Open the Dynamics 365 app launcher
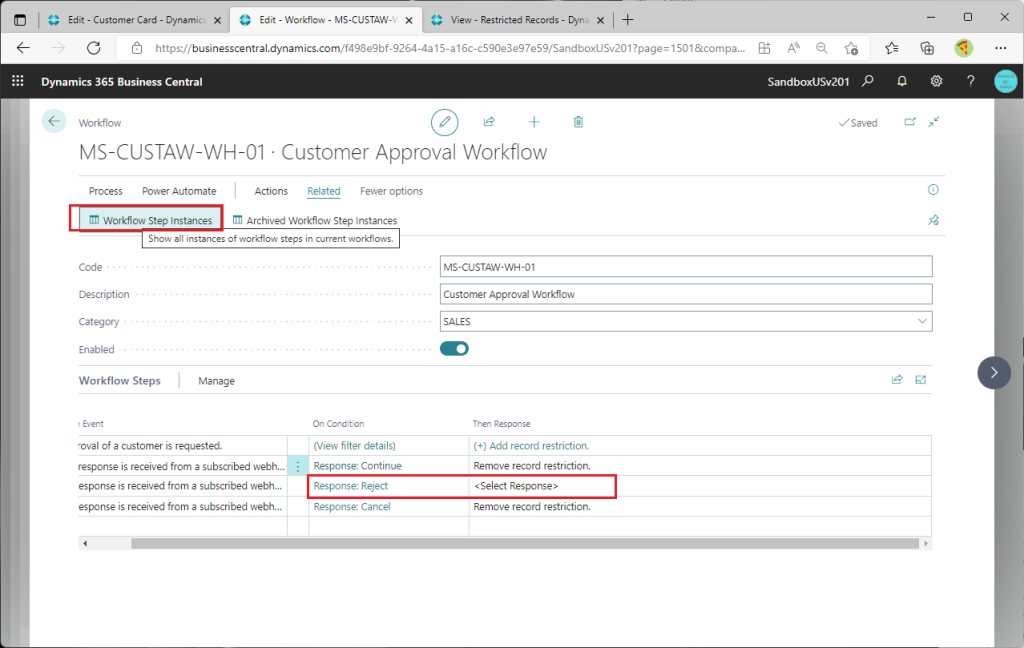The width and height of the screenshot is (1024, 648). pyautogui.click(x=17, y=81)
